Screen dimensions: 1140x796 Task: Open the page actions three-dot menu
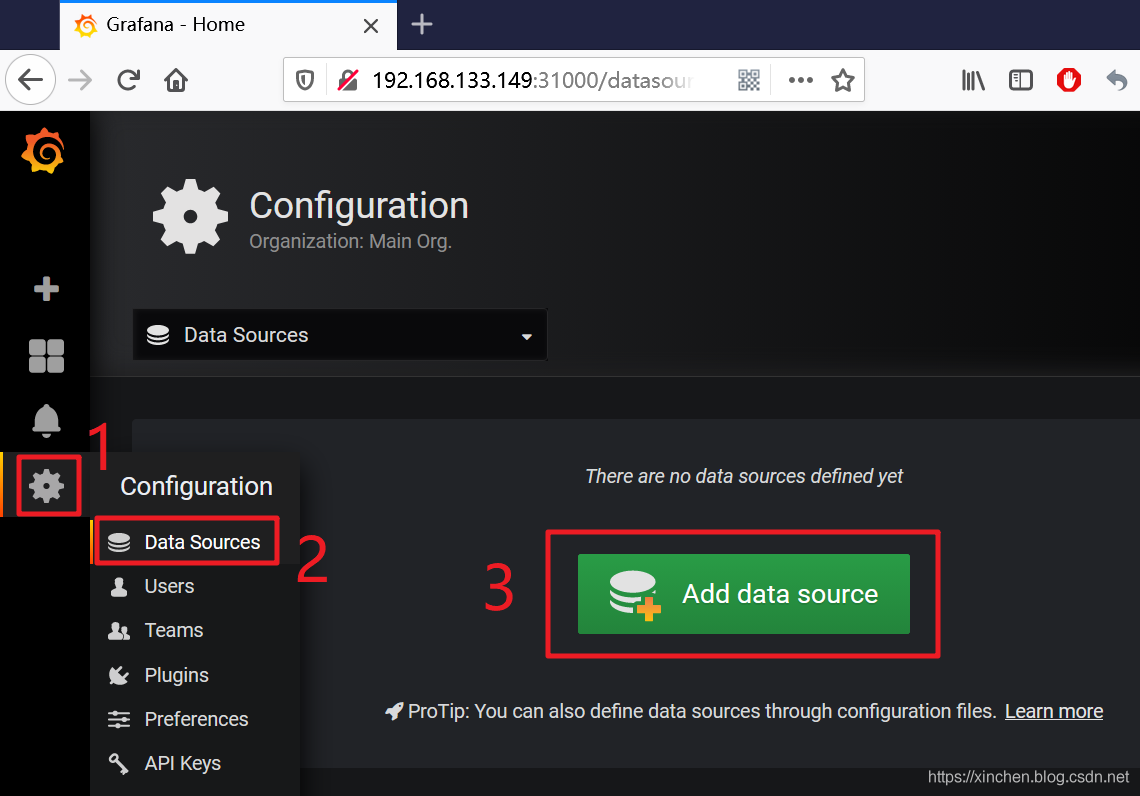(x=800, y=80)
